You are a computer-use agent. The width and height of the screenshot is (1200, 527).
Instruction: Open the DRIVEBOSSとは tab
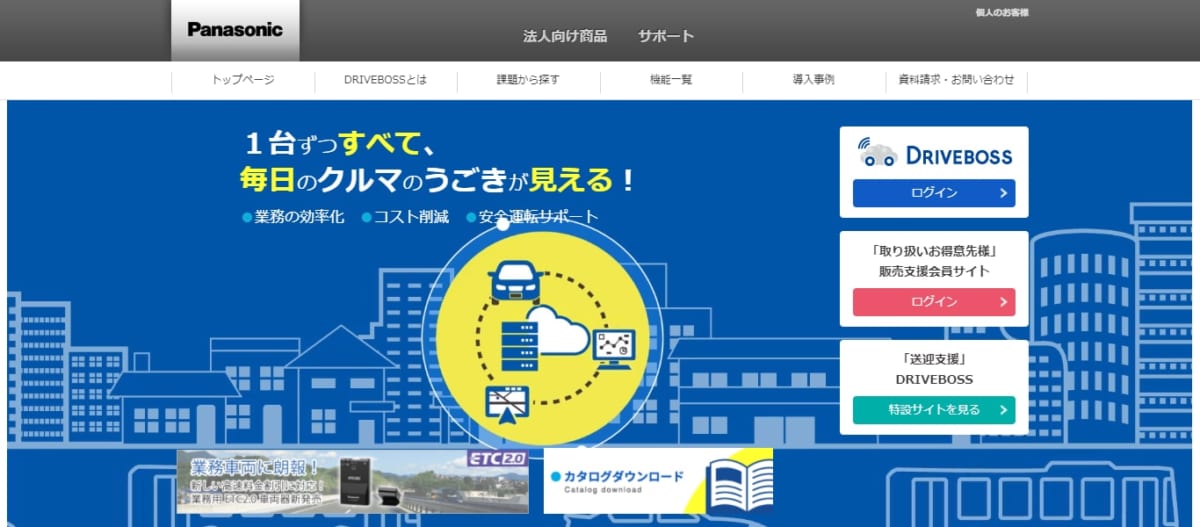pos(385,80)
